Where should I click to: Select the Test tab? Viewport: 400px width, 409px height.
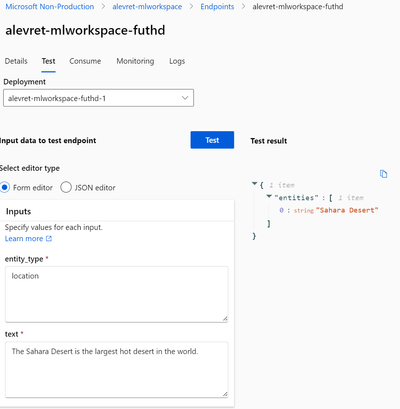click(x=48, y=61)
